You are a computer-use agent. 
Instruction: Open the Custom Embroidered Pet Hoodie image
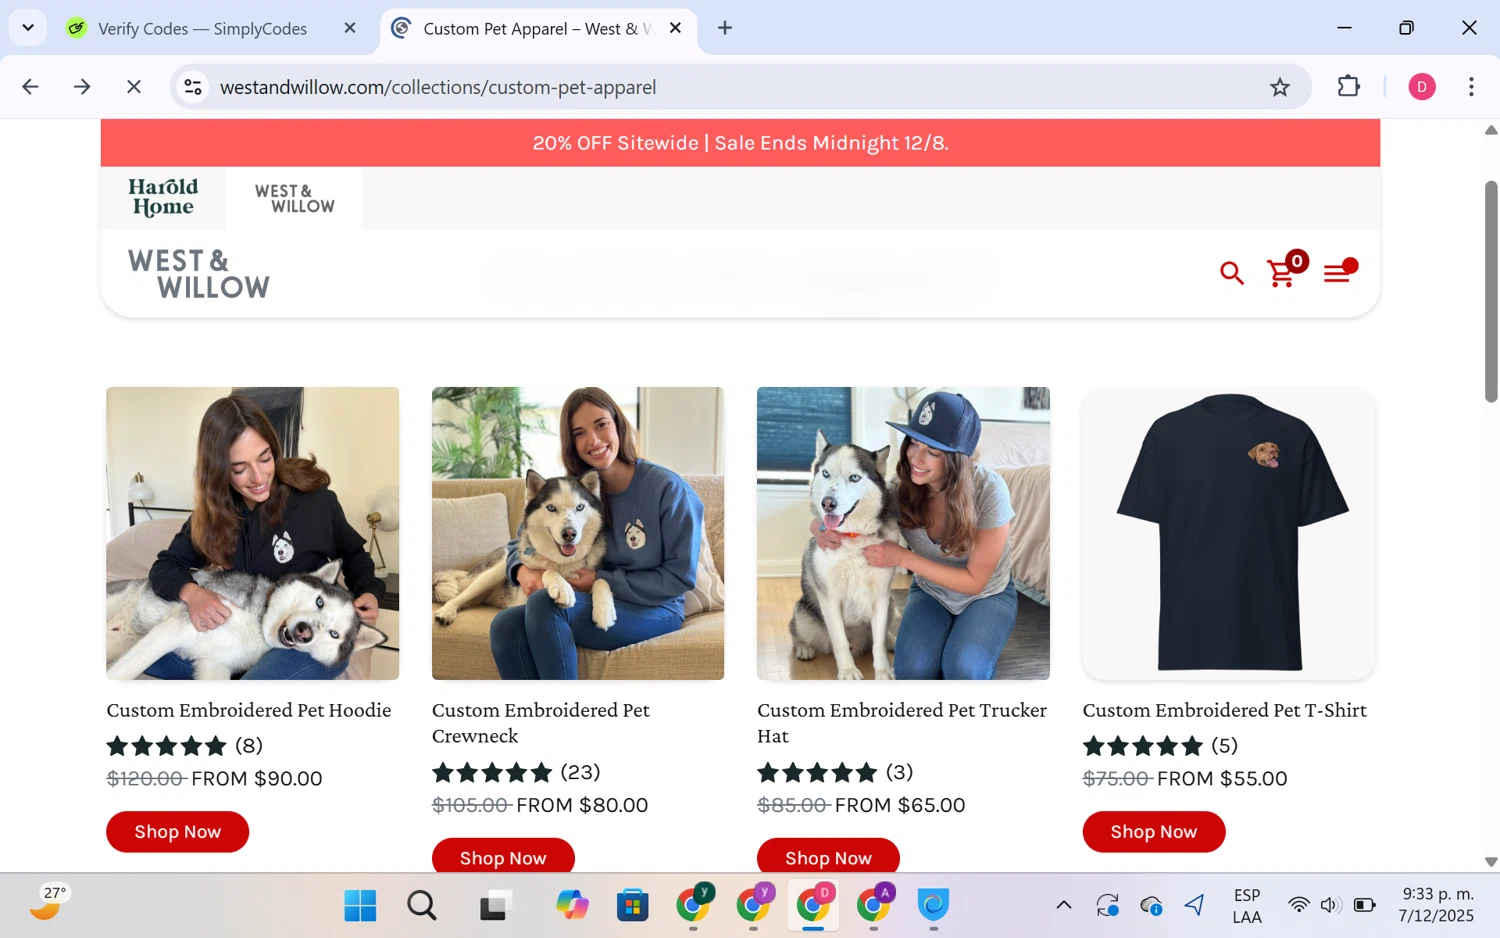click(x=252, y=533)
